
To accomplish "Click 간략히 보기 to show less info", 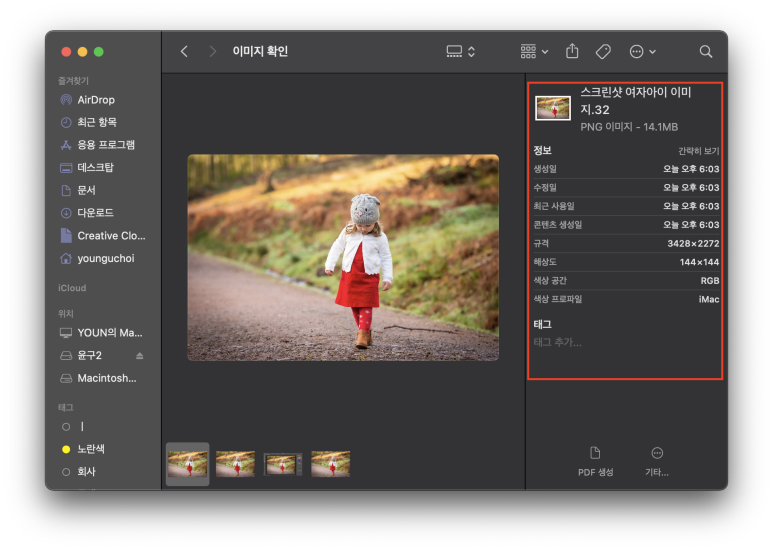I will (x=699, y=151).
